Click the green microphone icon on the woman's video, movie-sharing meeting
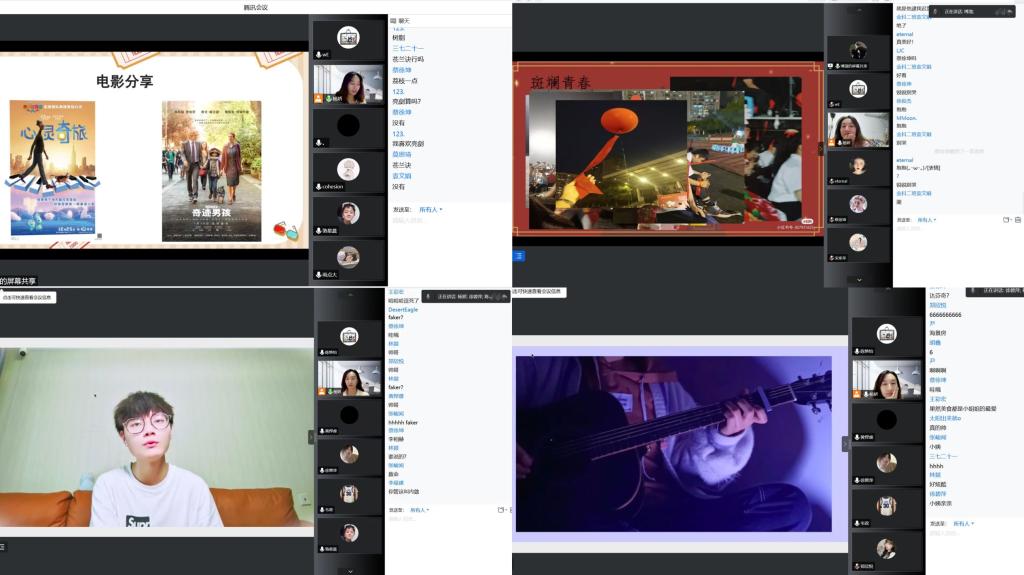This screenshot has width=1024, height=575. click(x=328, y=99)
